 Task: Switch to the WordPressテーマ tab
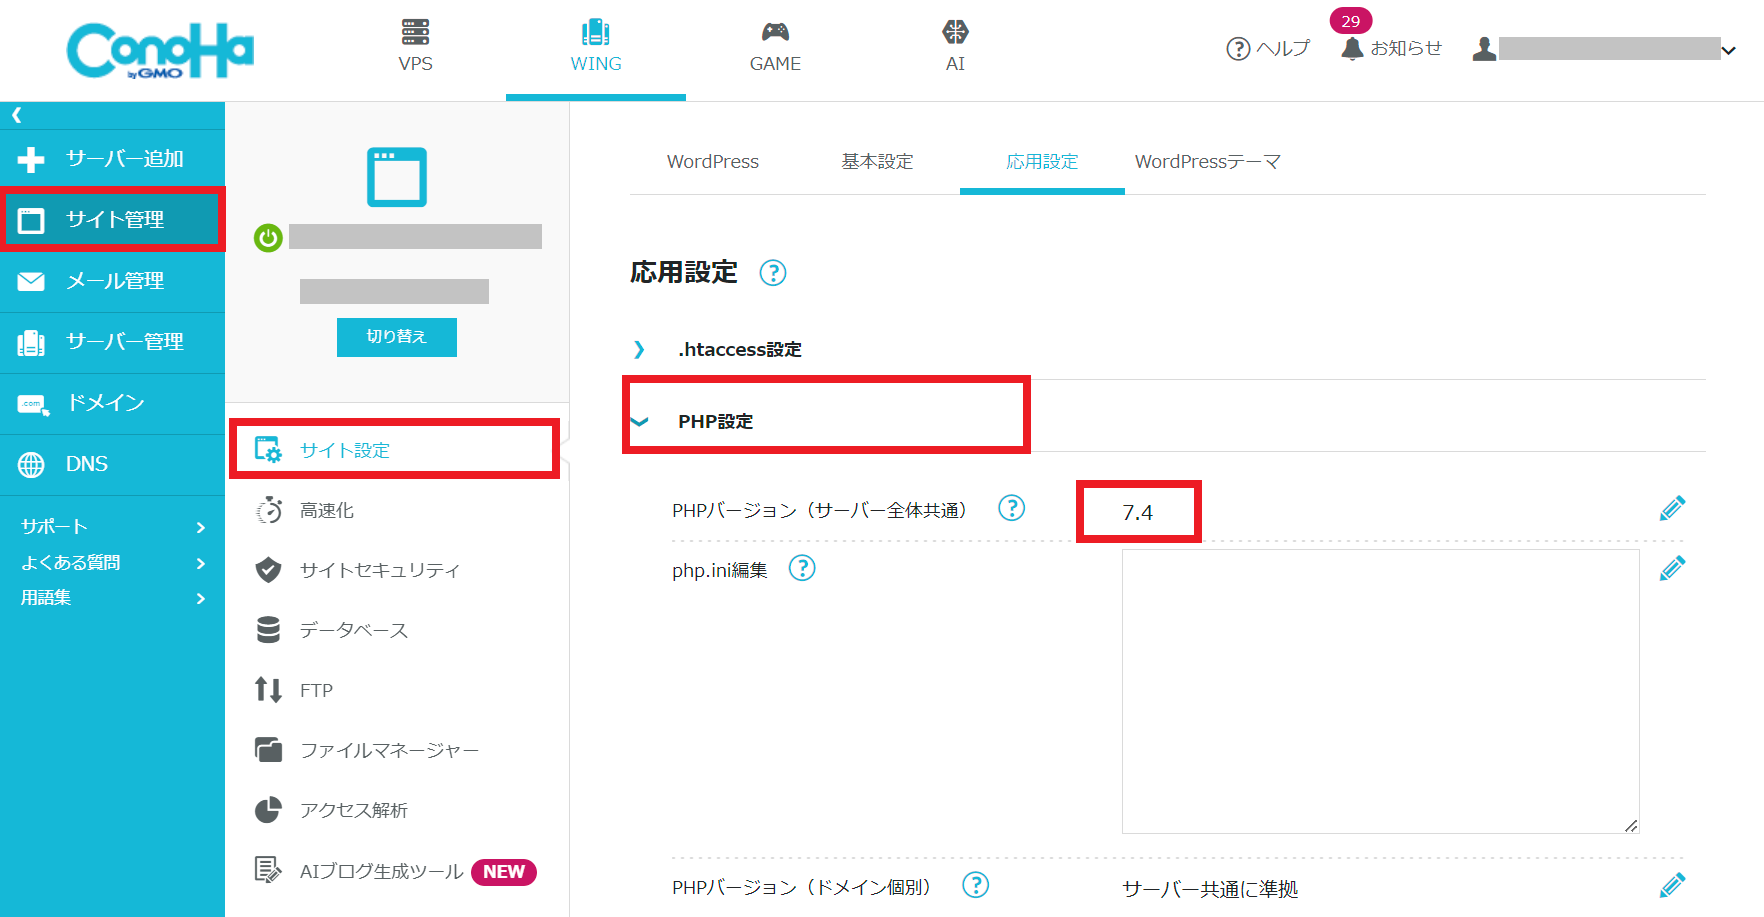point(1207,162)
